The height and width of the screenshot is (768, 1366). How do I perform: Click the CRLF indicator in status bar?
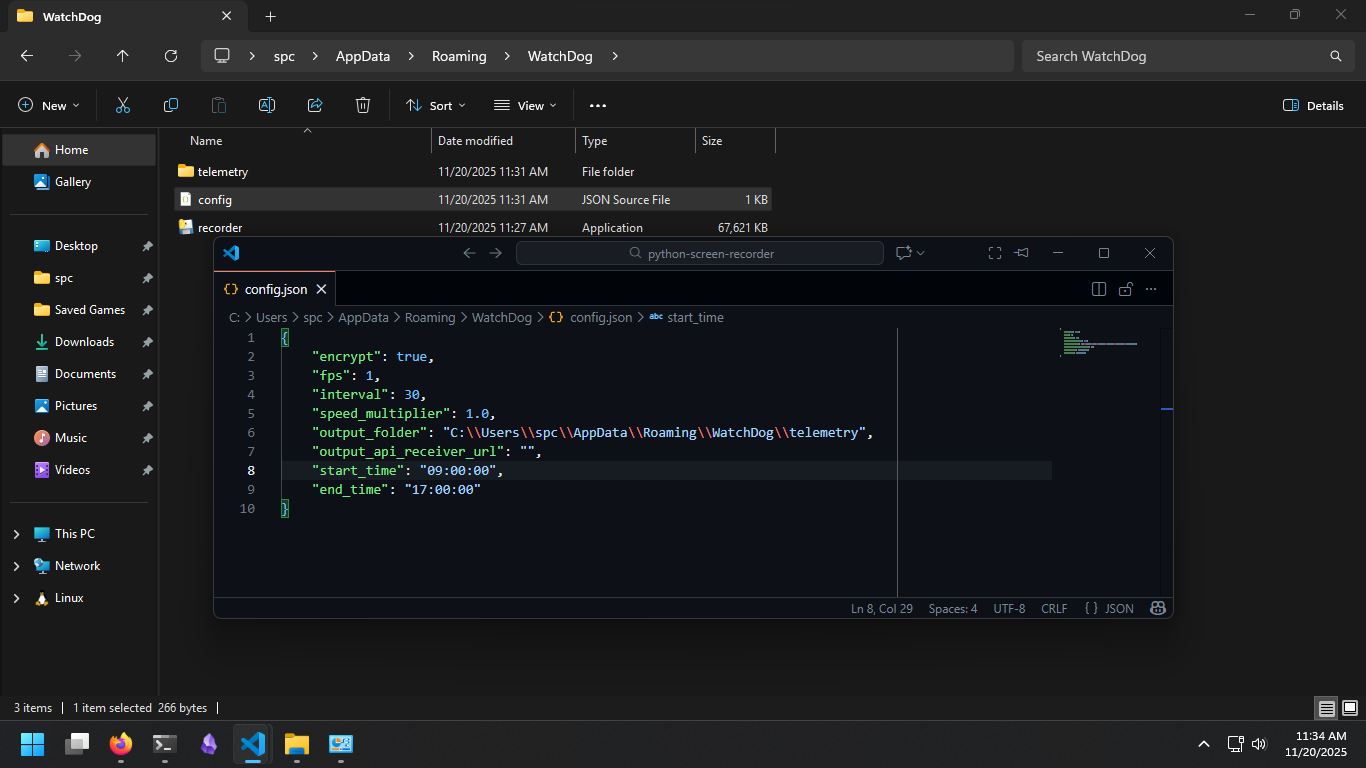(1053, 607)
